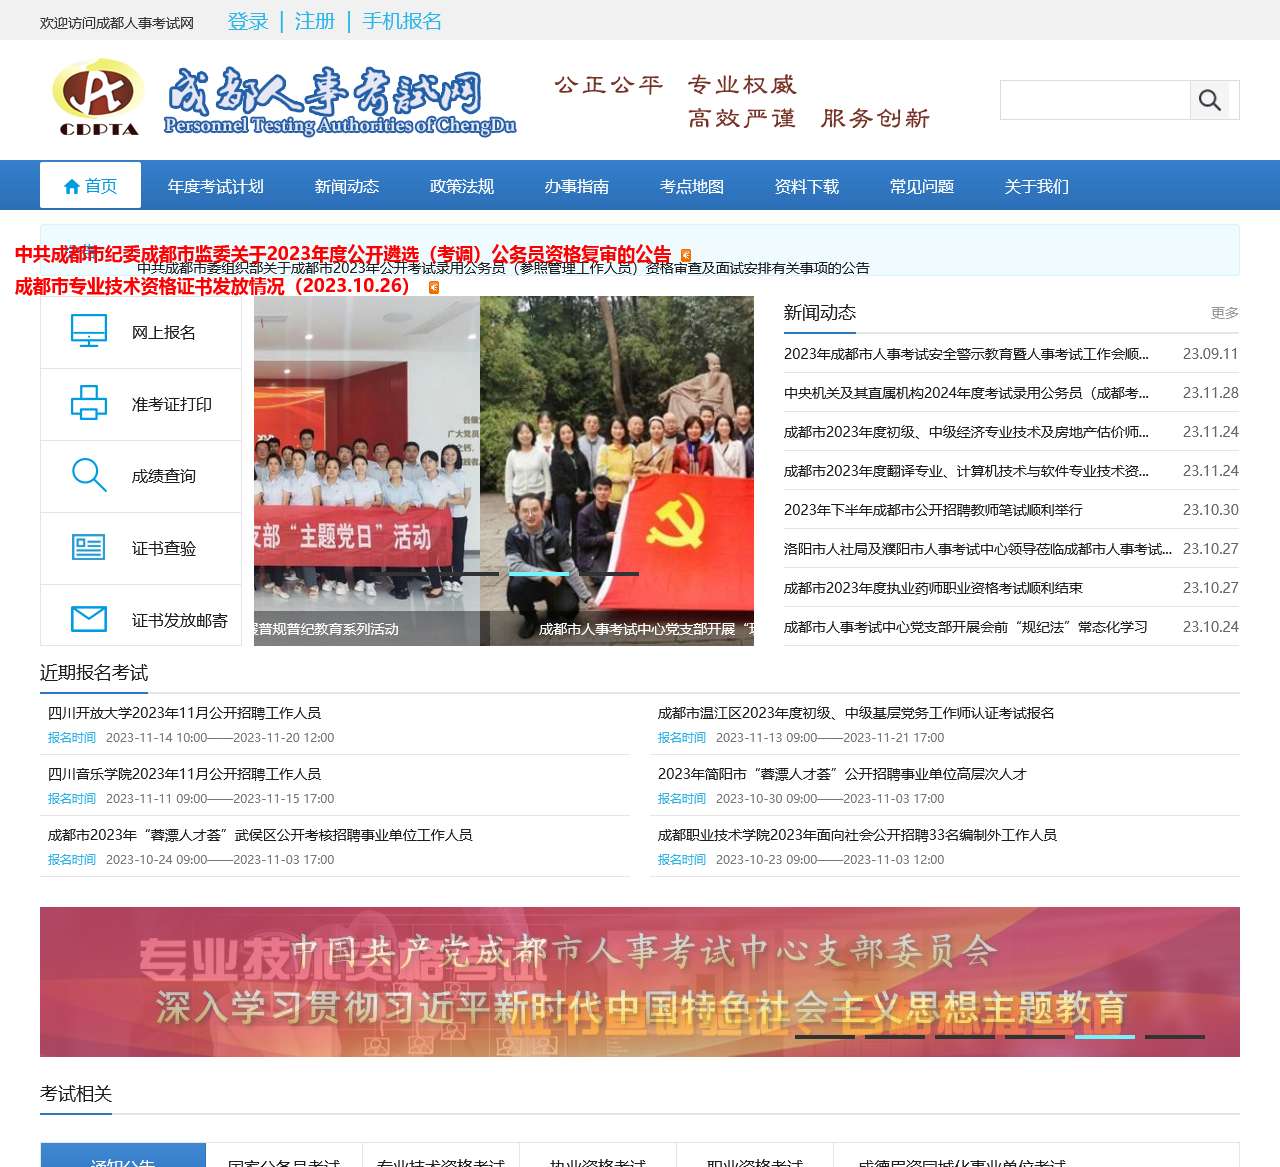Click the 注册 registration link
Image resolution: width=1280 pixels, height=1167 pixels.
[x=314, y=21]
